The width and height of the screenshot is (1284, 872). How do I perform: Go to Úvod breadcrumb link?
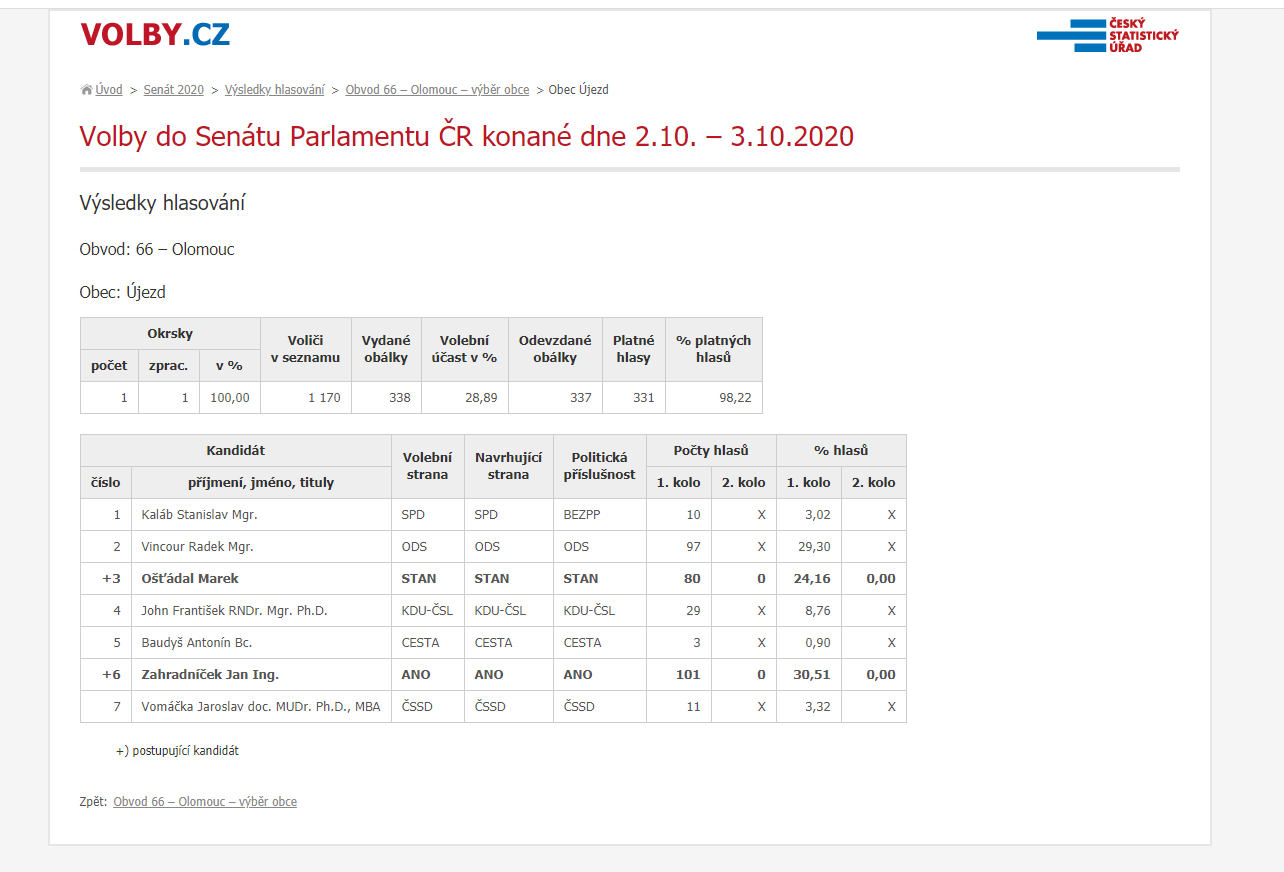tap(109, 90)
